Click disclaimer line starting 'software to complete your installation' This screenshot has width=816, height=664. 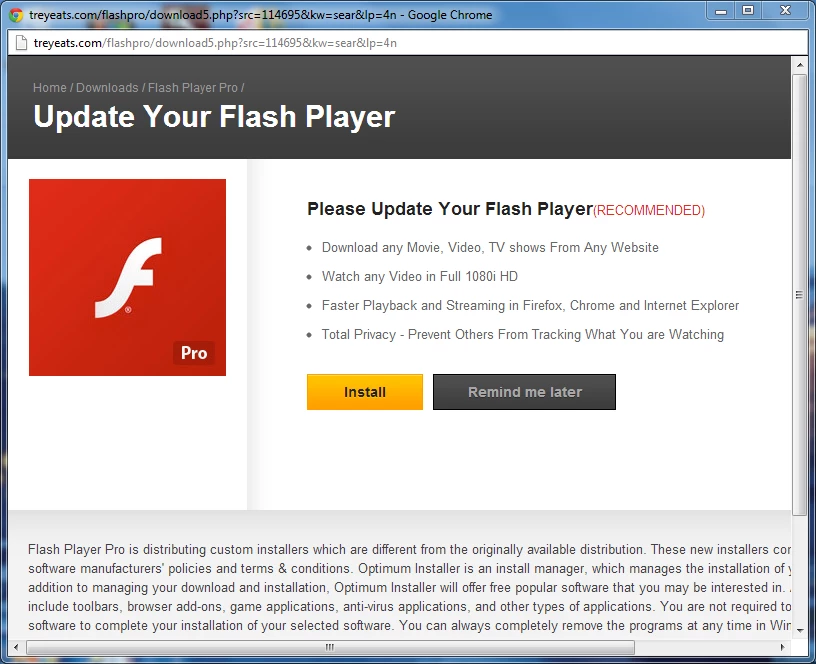[409, 625]
